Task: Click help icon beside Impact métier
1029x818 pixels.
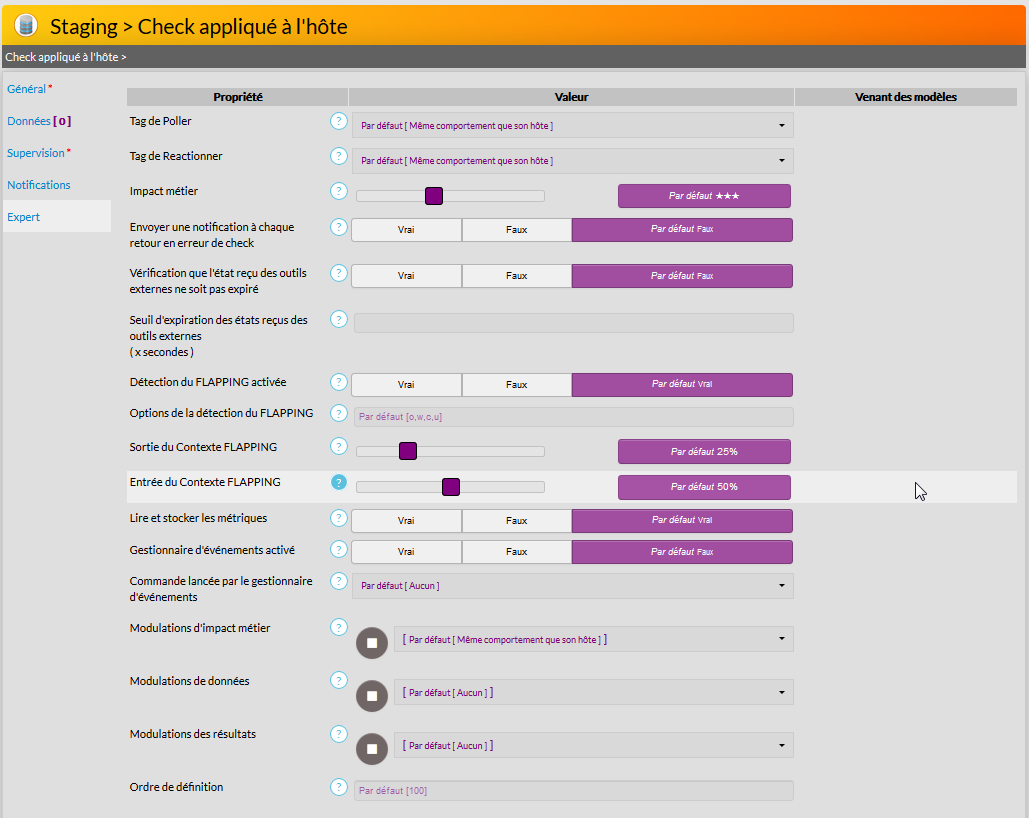Action: 338,191
